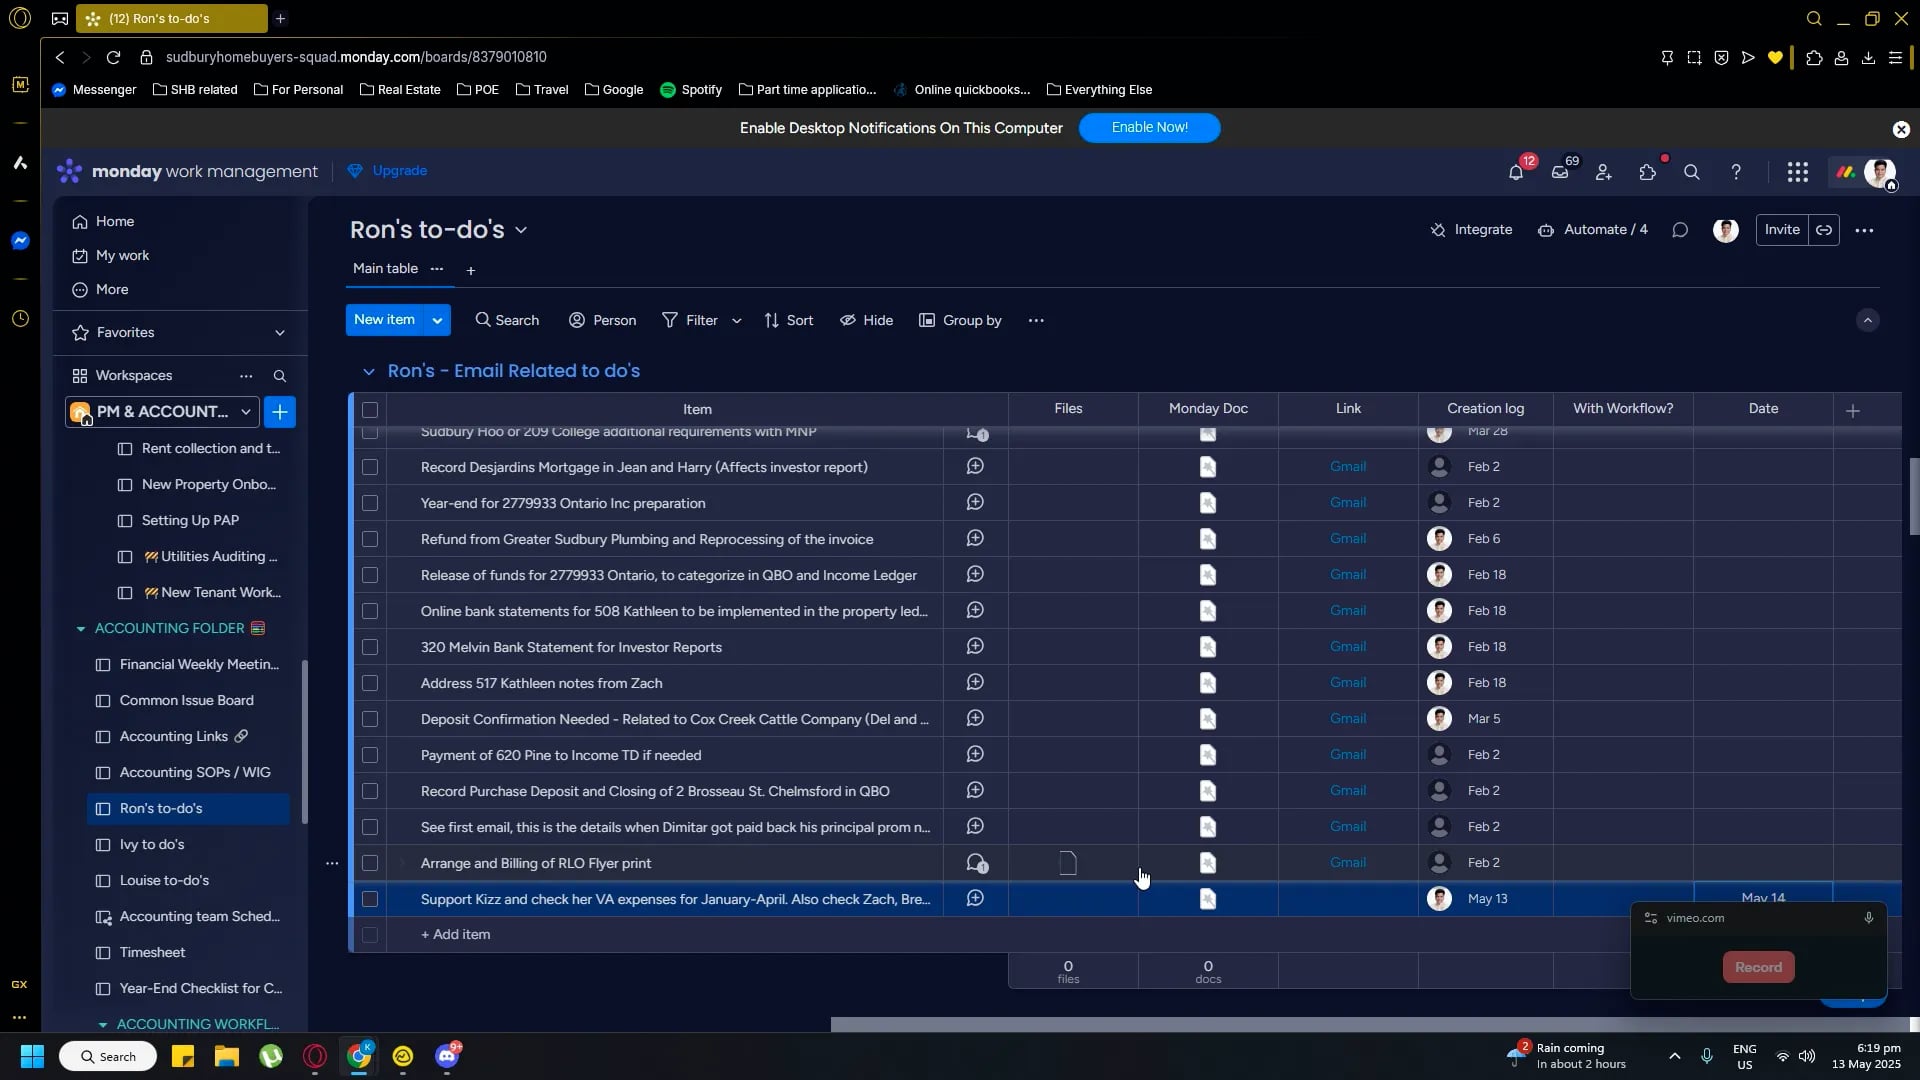The width and height of the screenshot is (1920, 1080).
Task: Open Gmail link for Refund from Greater Sudbury row
Action: [x=1347, y=539]
